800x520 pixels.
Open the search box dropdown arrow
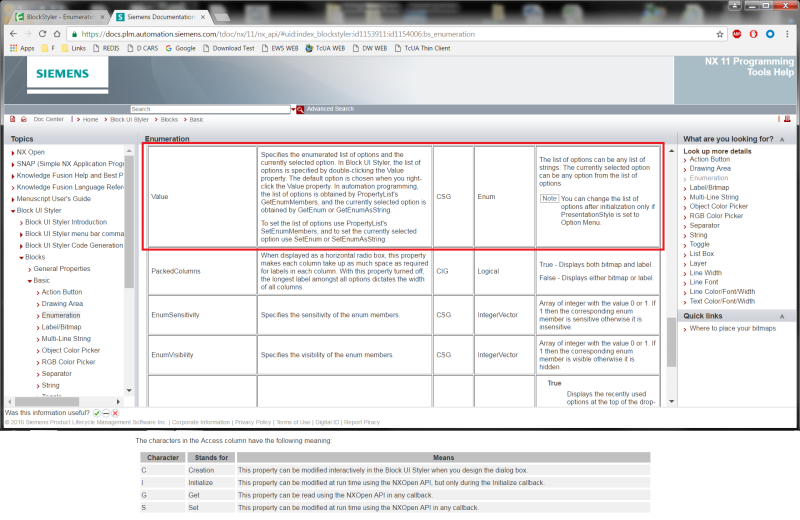click(293, 109)
